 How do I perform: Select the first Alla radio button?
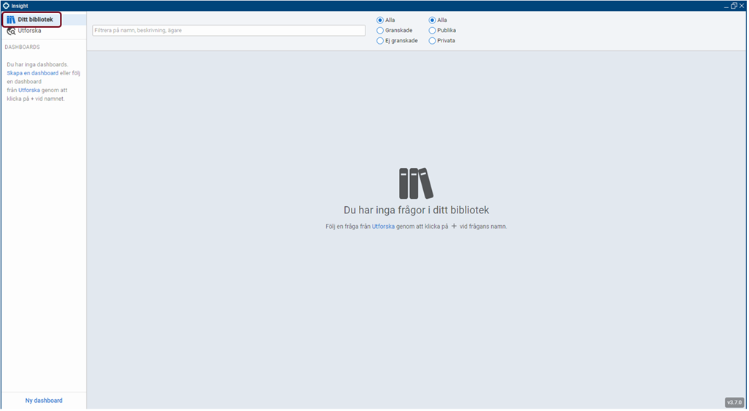point(380,20)
